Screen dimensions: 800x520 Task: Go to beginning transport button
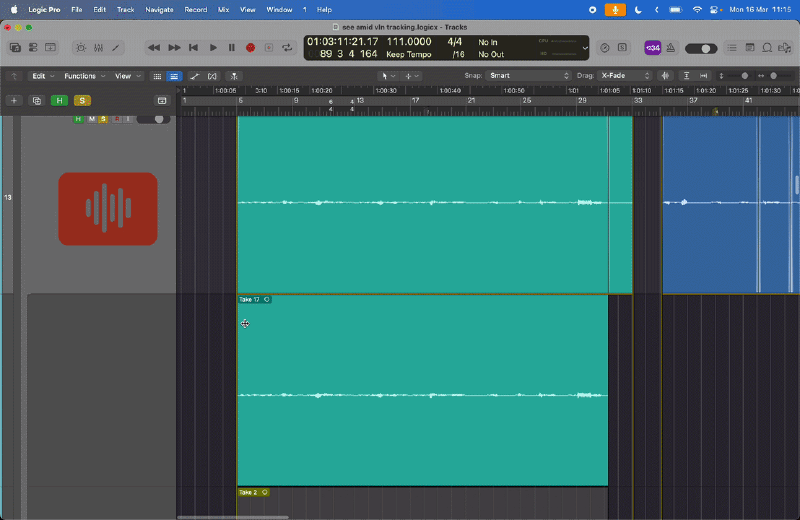193,47
